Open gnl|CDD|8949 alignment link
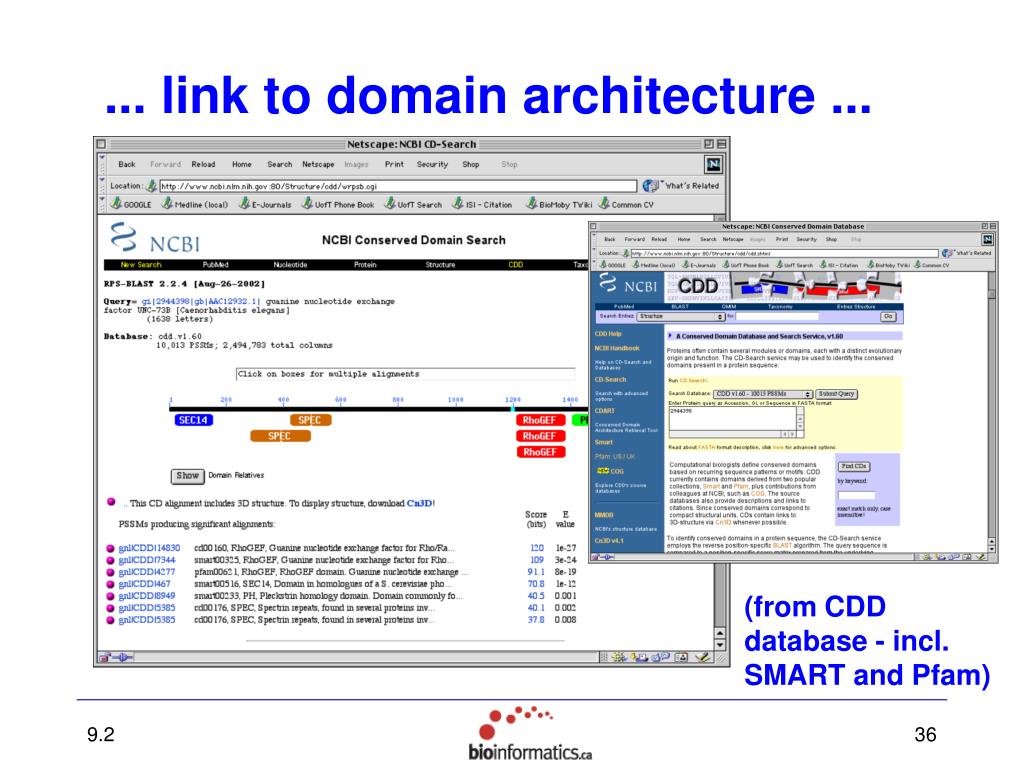This screenshot has height=768, width=1024. tap(147, 596)
